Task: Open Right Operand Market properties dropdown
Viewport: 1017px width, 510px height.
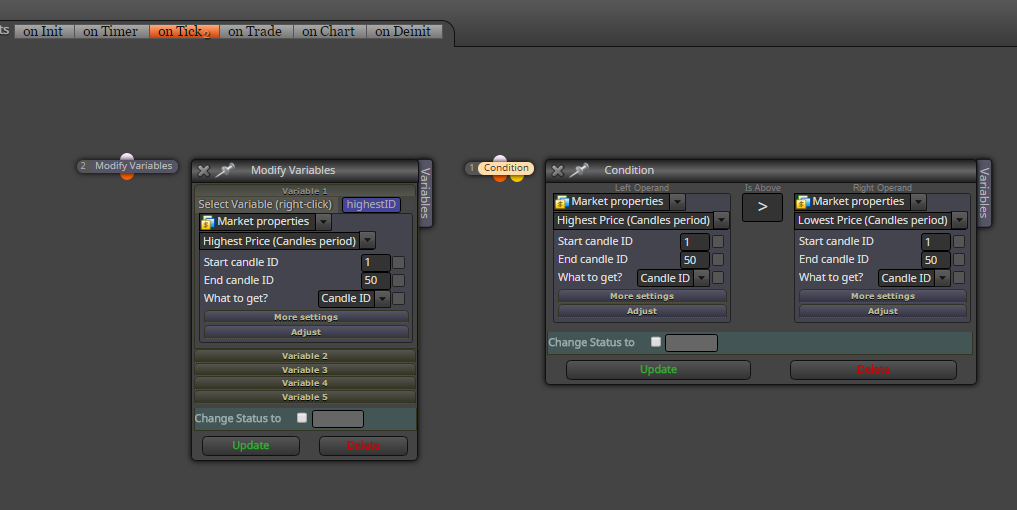Action: 918,202
